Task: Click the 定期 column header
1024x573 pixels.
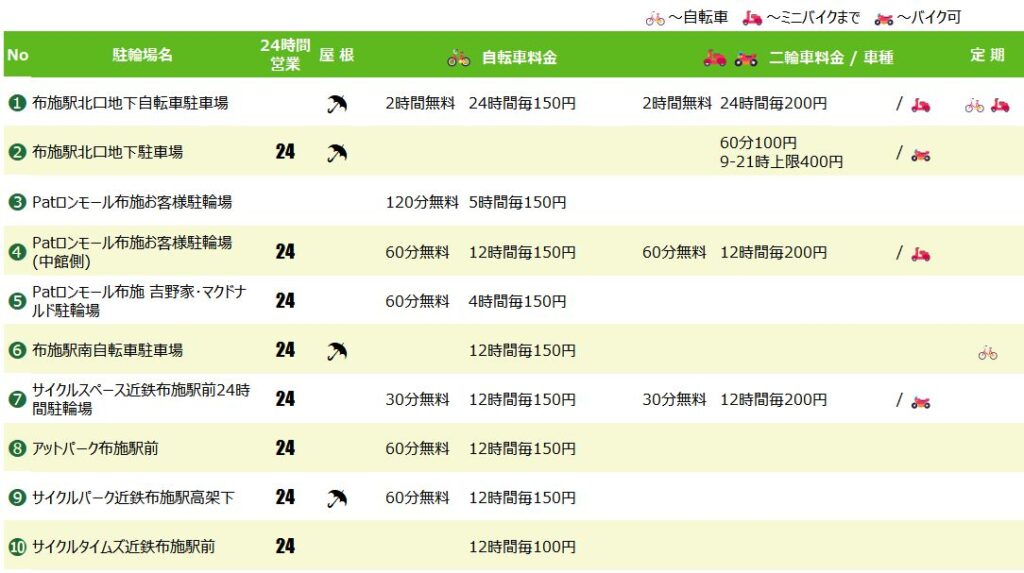Action: [987, 55]
